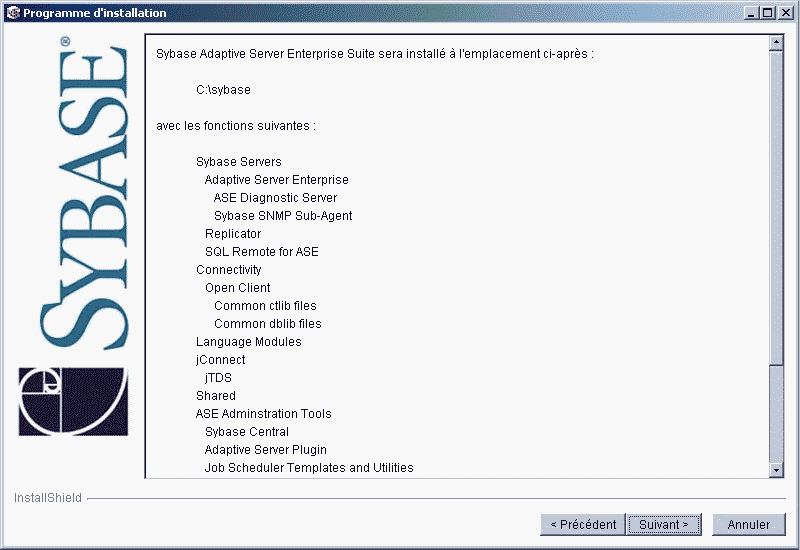Screen dimensions: 800x550
Task: Click the Language Modules entry
Action: tap(248, 342)
